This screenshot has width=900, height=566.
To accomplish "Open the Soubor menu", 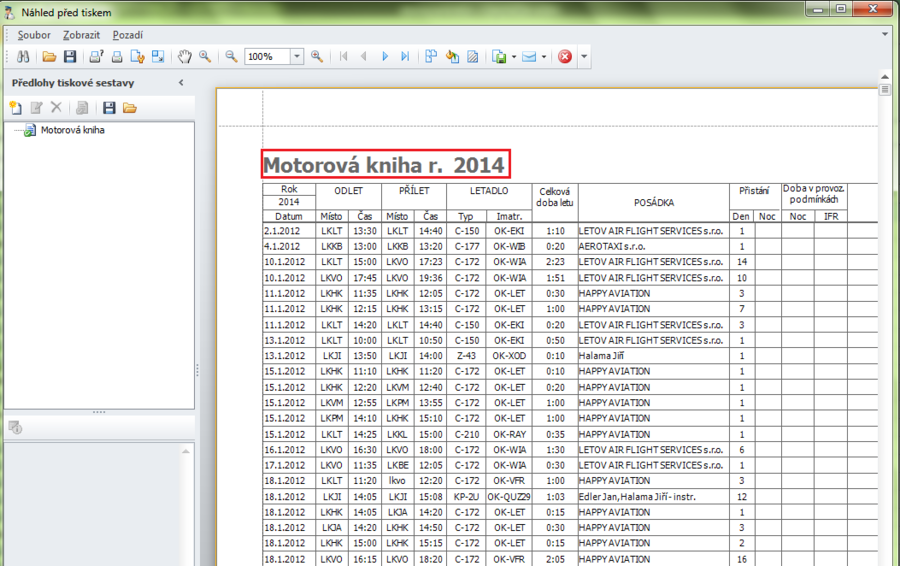I will [x=34, y=35].
